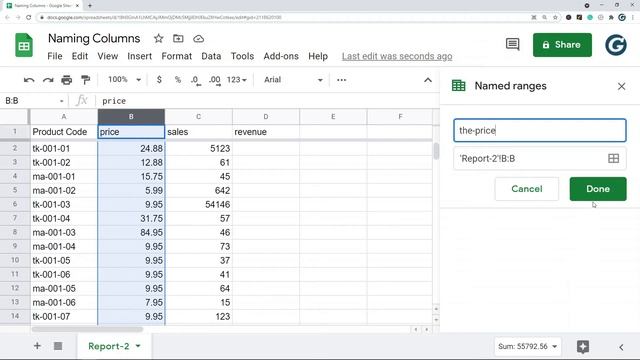Click the Redo icon in toolbar

click(48, 80)
